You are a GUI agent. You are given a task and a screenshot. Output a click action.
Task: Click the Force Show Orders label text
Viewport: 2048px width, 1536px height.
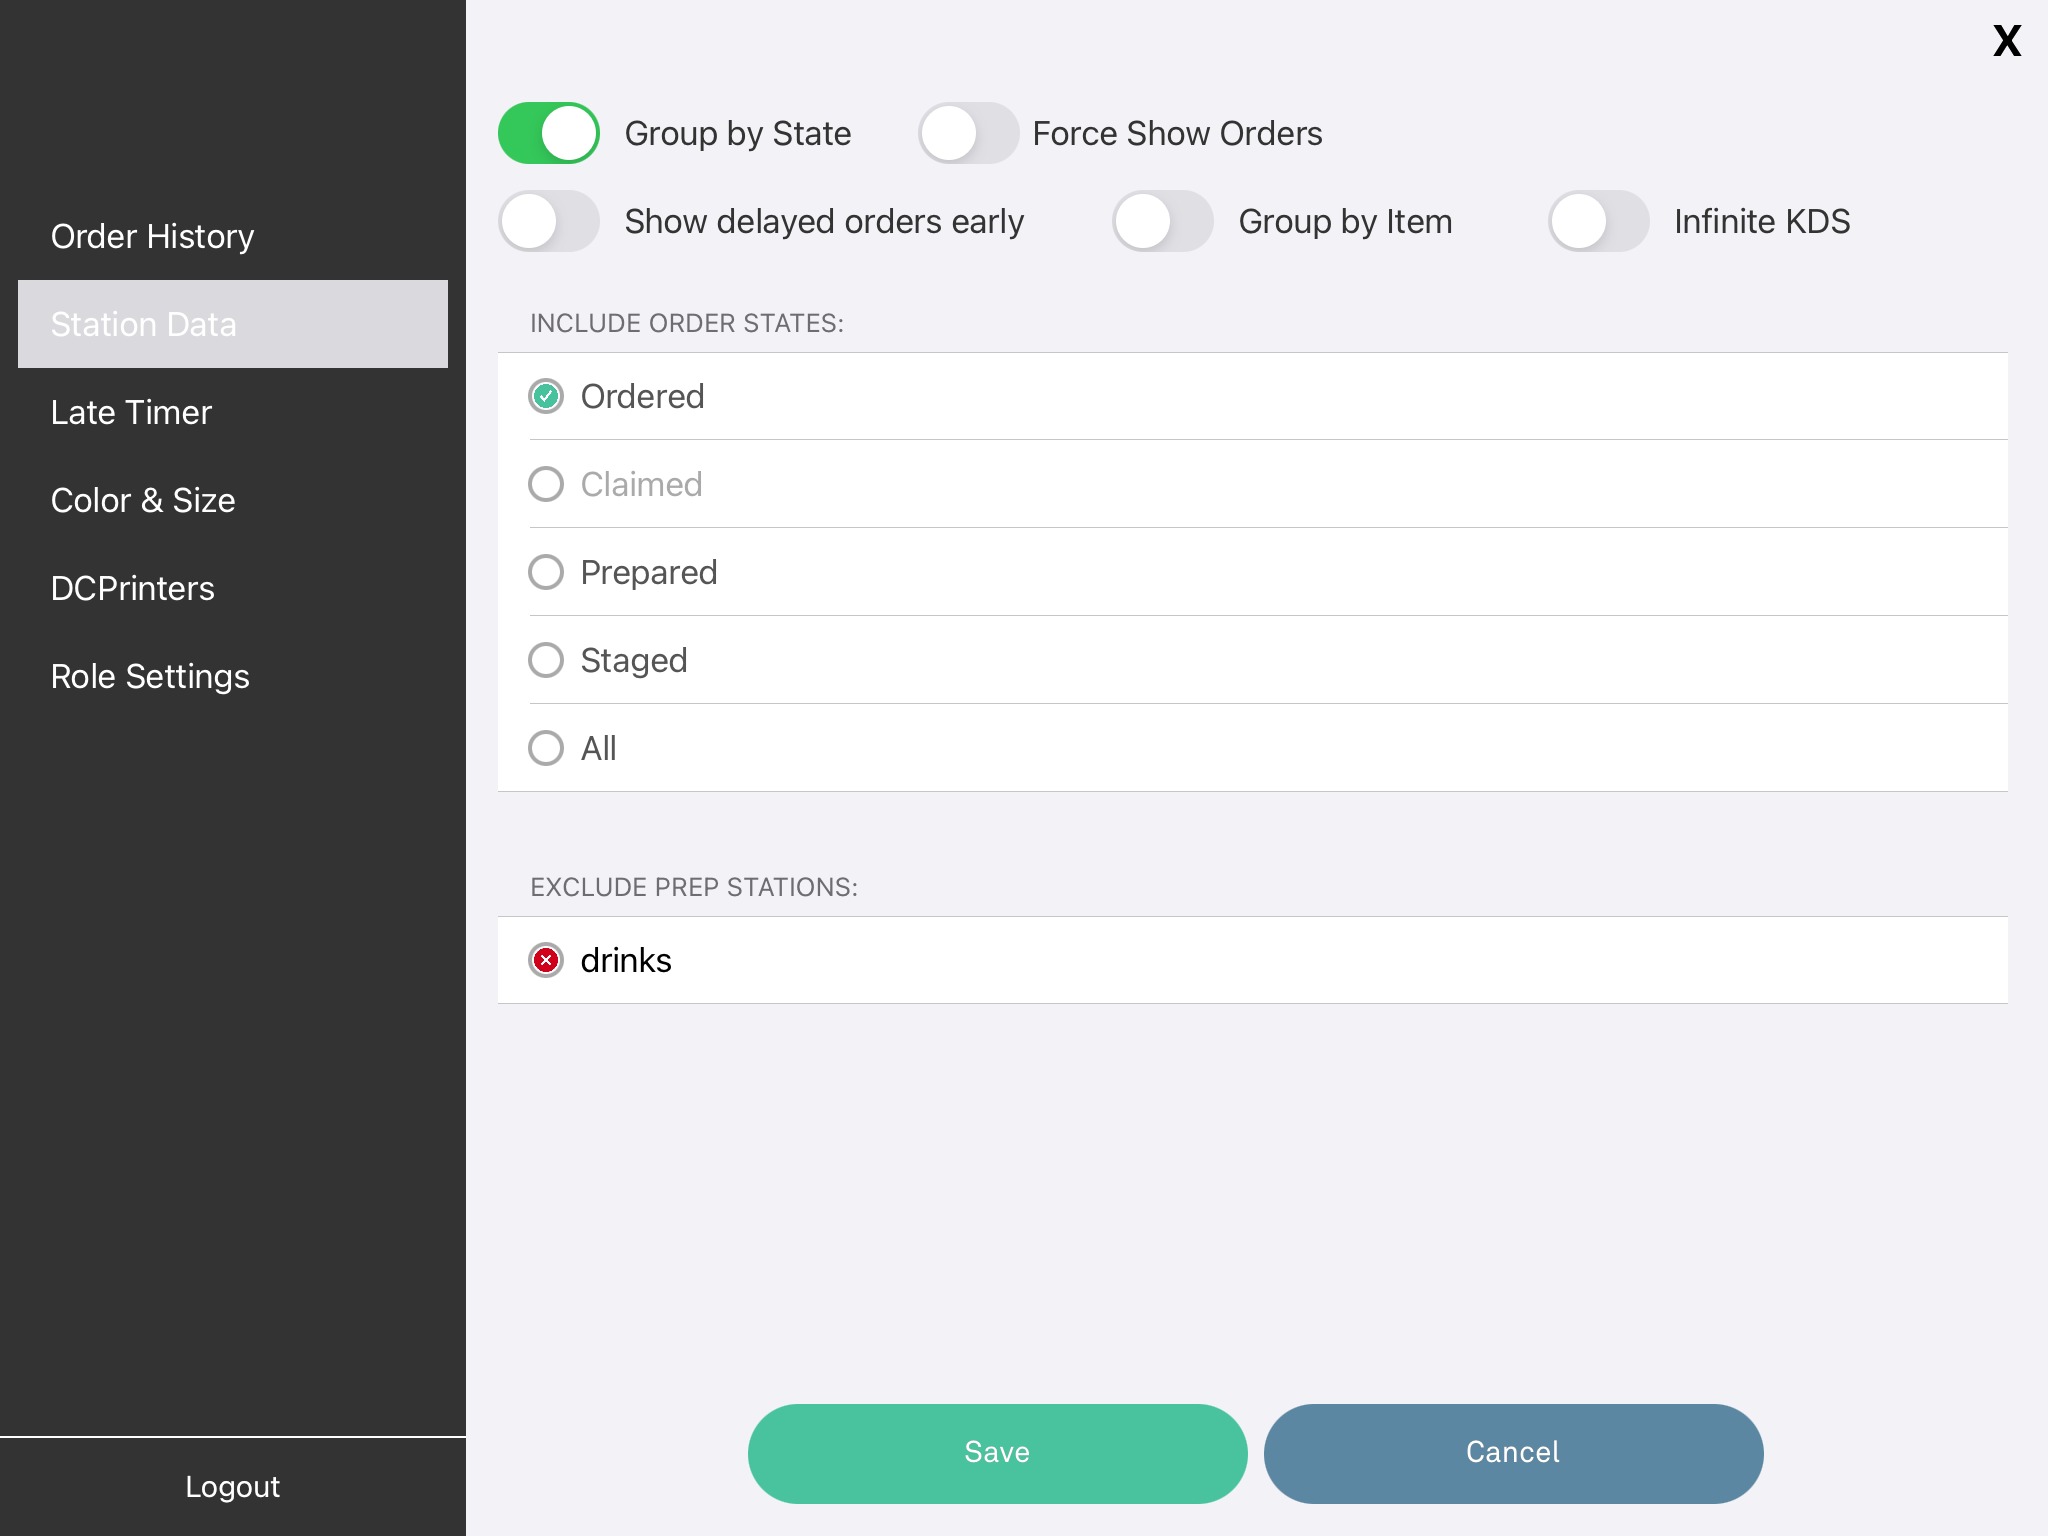coord(1177,133)
